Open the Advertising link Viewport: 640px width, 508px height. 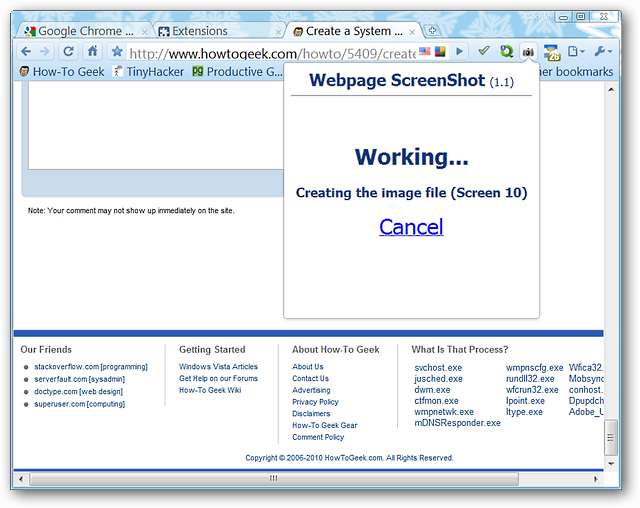pos(311,390)
